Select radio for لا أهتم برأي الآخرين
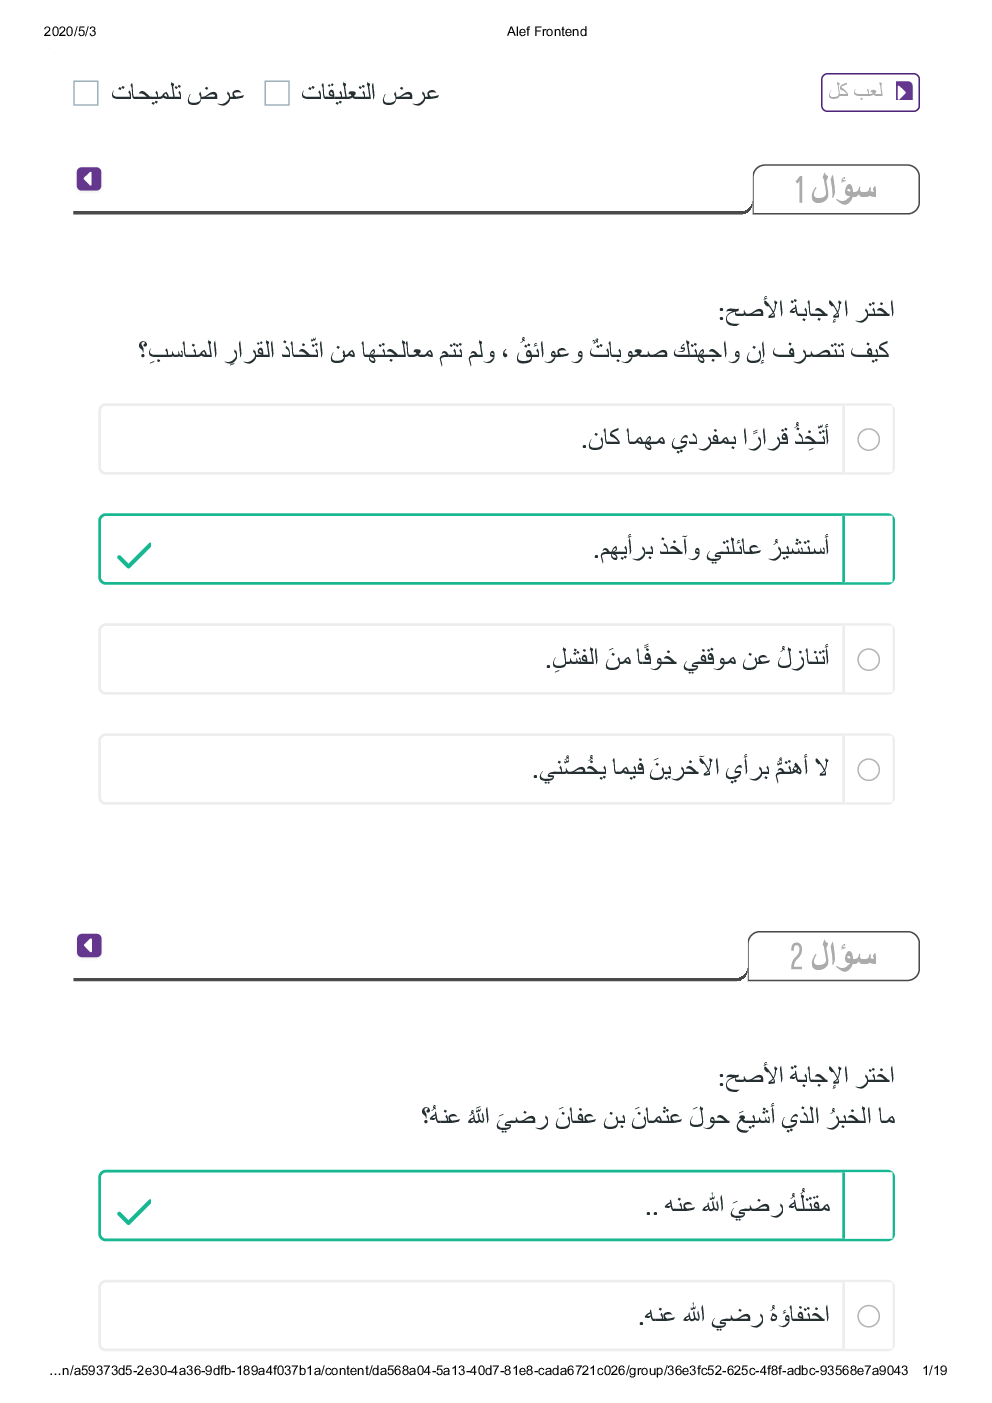The image size is (992, 1403). pyautogui.click(x=869, y=769)
